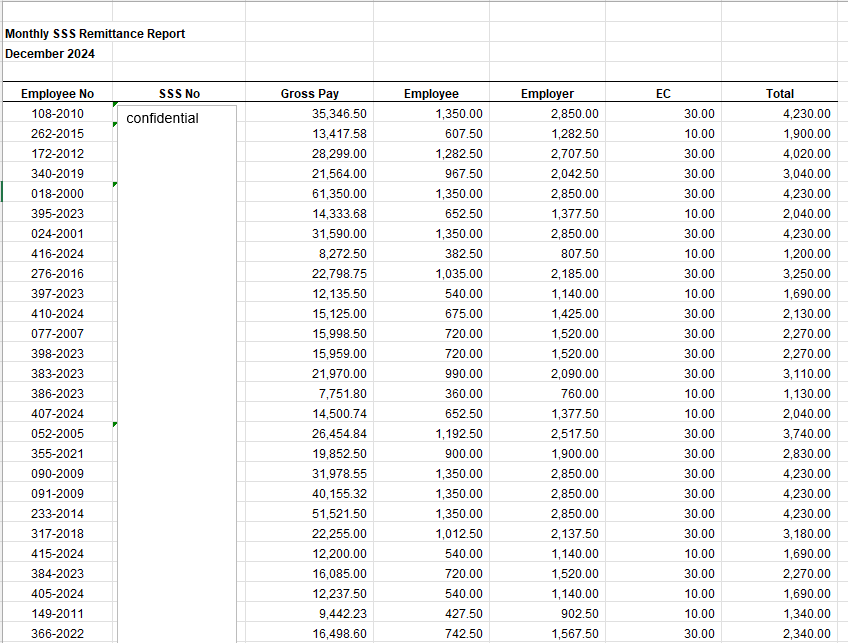Click gross pay value 26,454.84
The image size is (848, 643).
click(x=339, y=434)
